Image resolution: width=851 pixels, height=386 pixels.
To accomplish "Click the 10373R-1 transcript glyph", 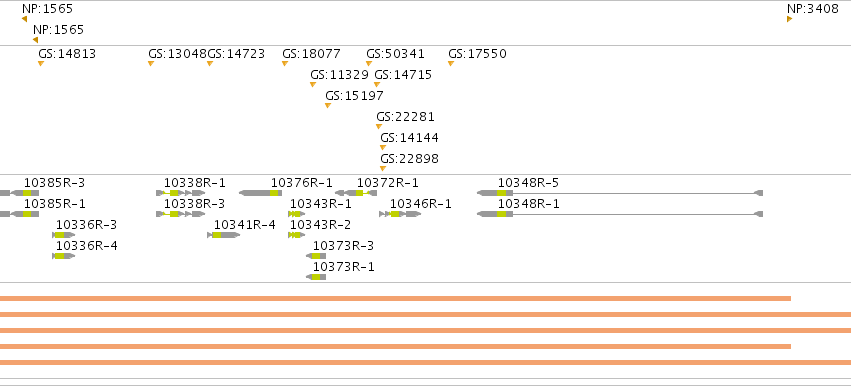I will coord(316,277).
